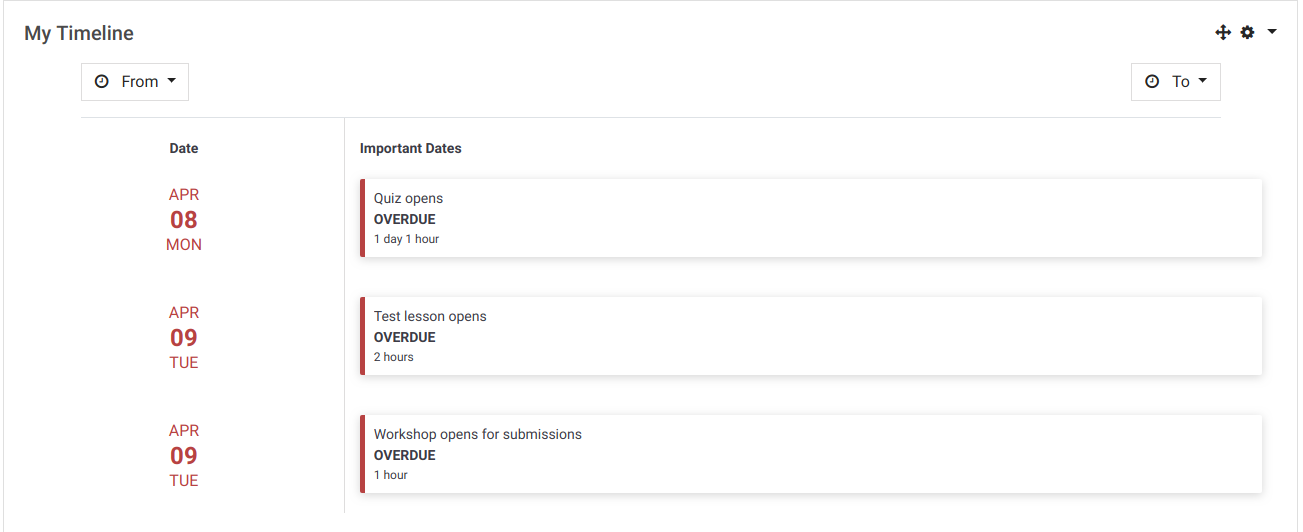Click 1 day 1 hour overdue text
1303x532 pixels.
407,239
